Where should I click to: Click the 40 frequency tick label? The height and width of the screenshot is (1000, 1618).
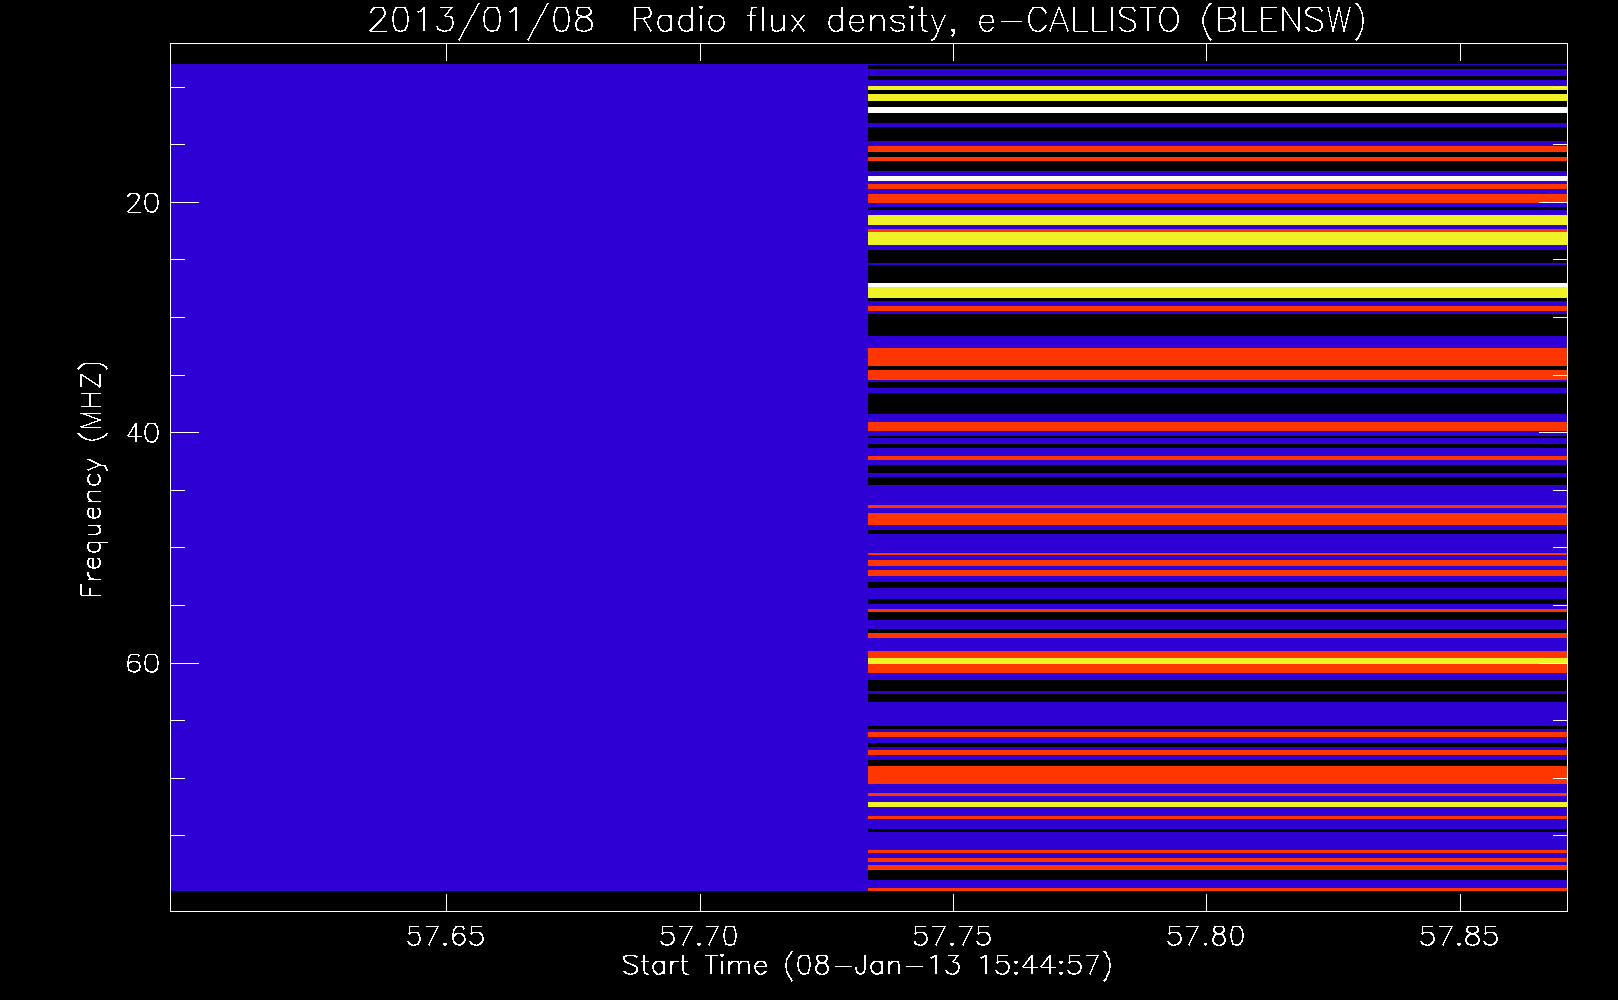click(x=143, y=433)
